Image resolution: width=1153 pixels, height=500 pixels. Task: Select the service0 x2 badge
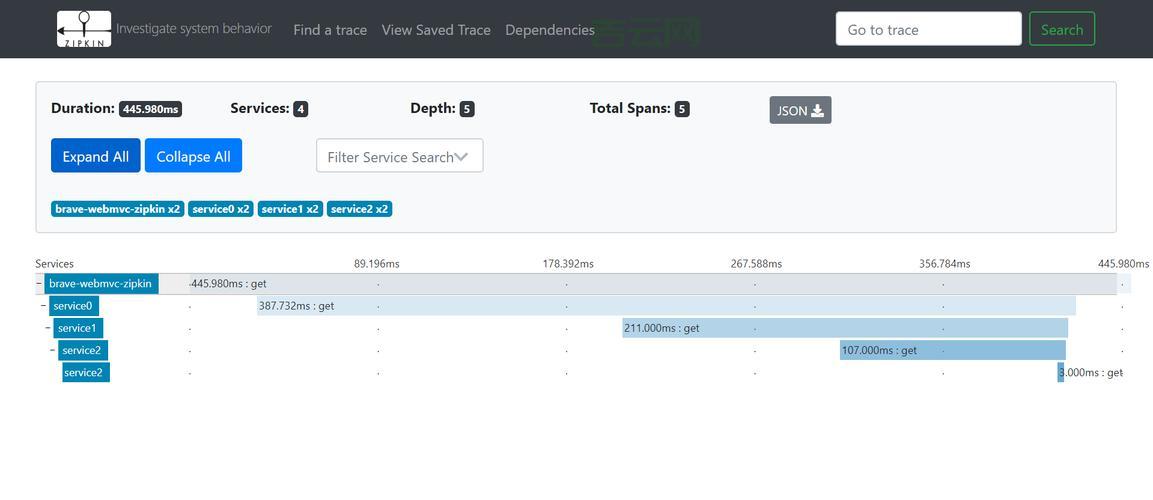[x=221, y=209]
